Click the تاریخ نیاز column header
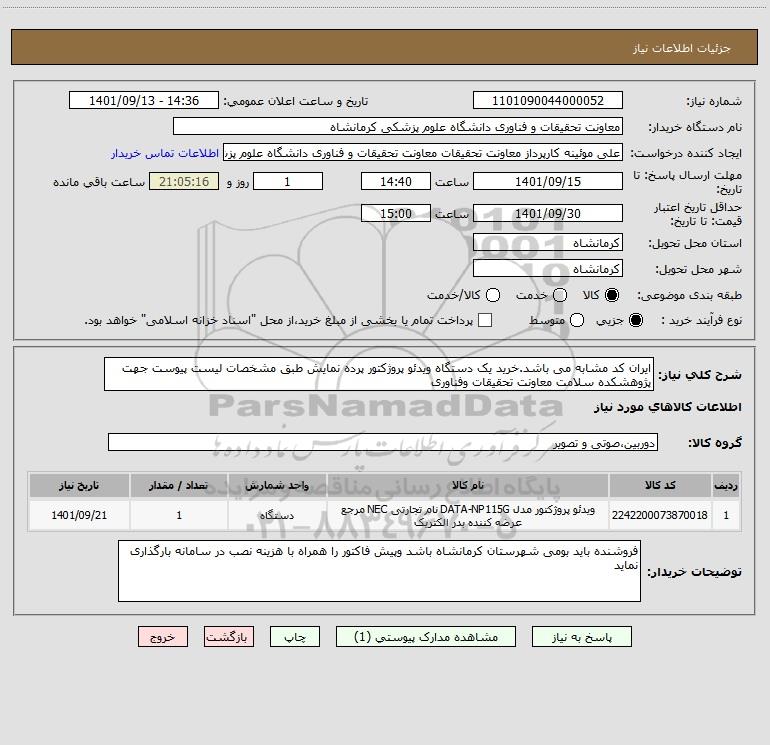770x745 pixels. tap(79, 485)
